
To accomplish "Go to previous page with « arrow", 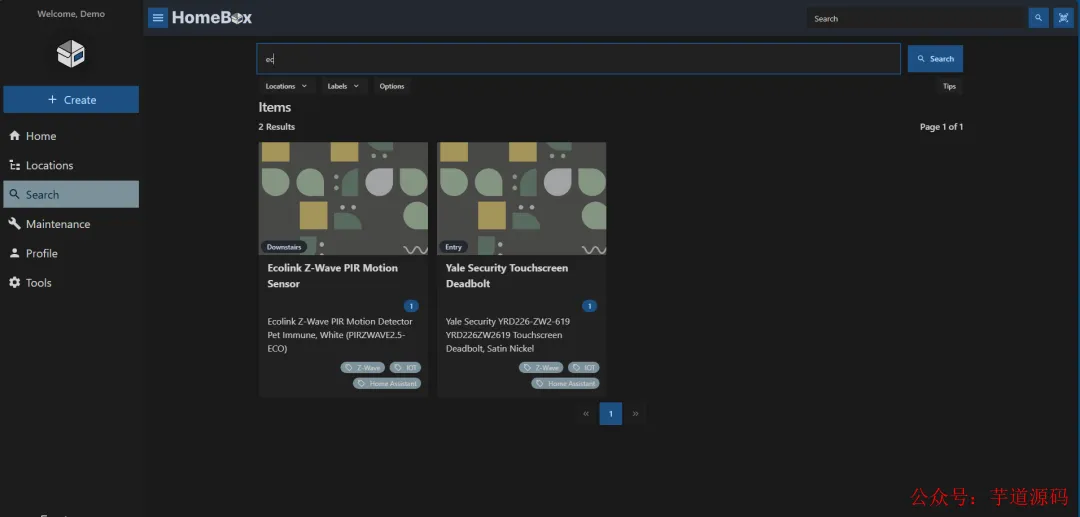I will point(586,414).
